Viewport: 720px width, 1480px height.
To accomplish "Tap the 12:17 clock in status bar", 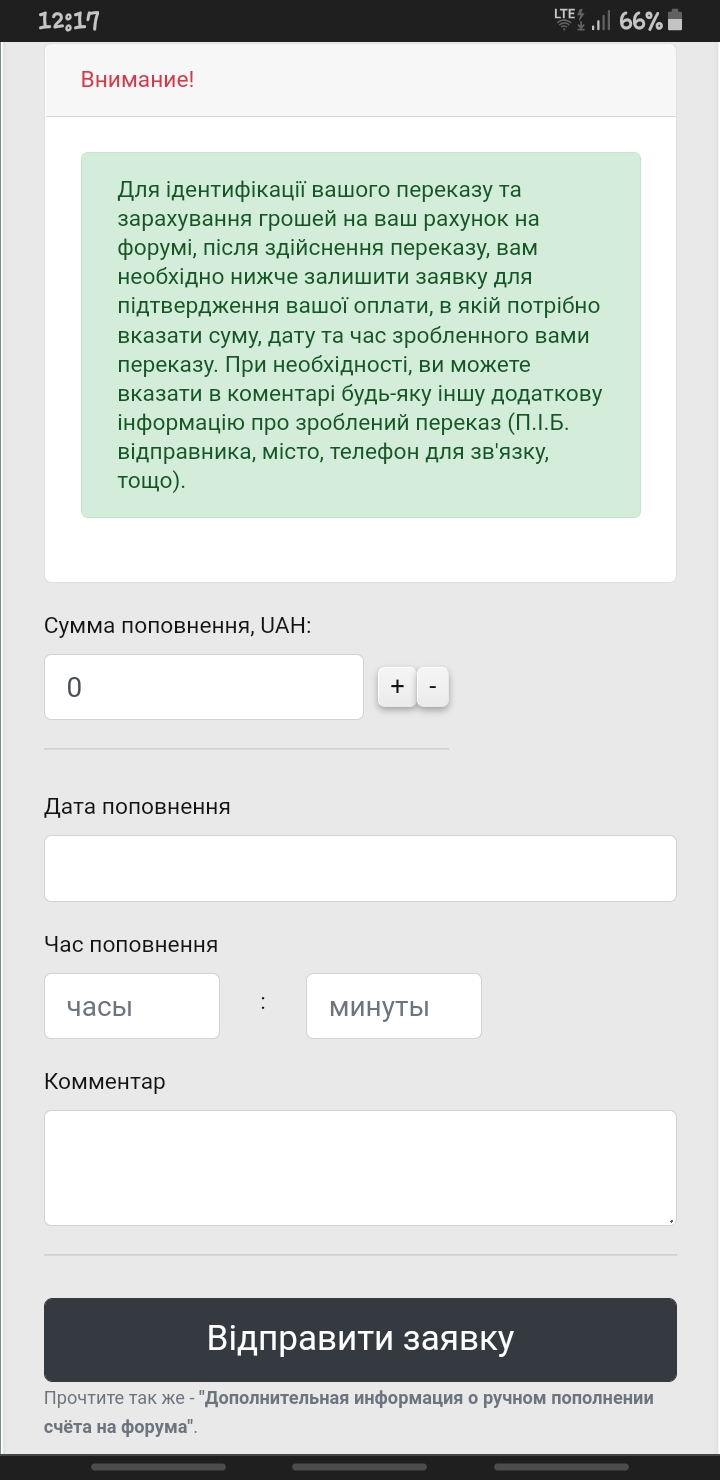I will pyautogui.click(x=69, y=21).
